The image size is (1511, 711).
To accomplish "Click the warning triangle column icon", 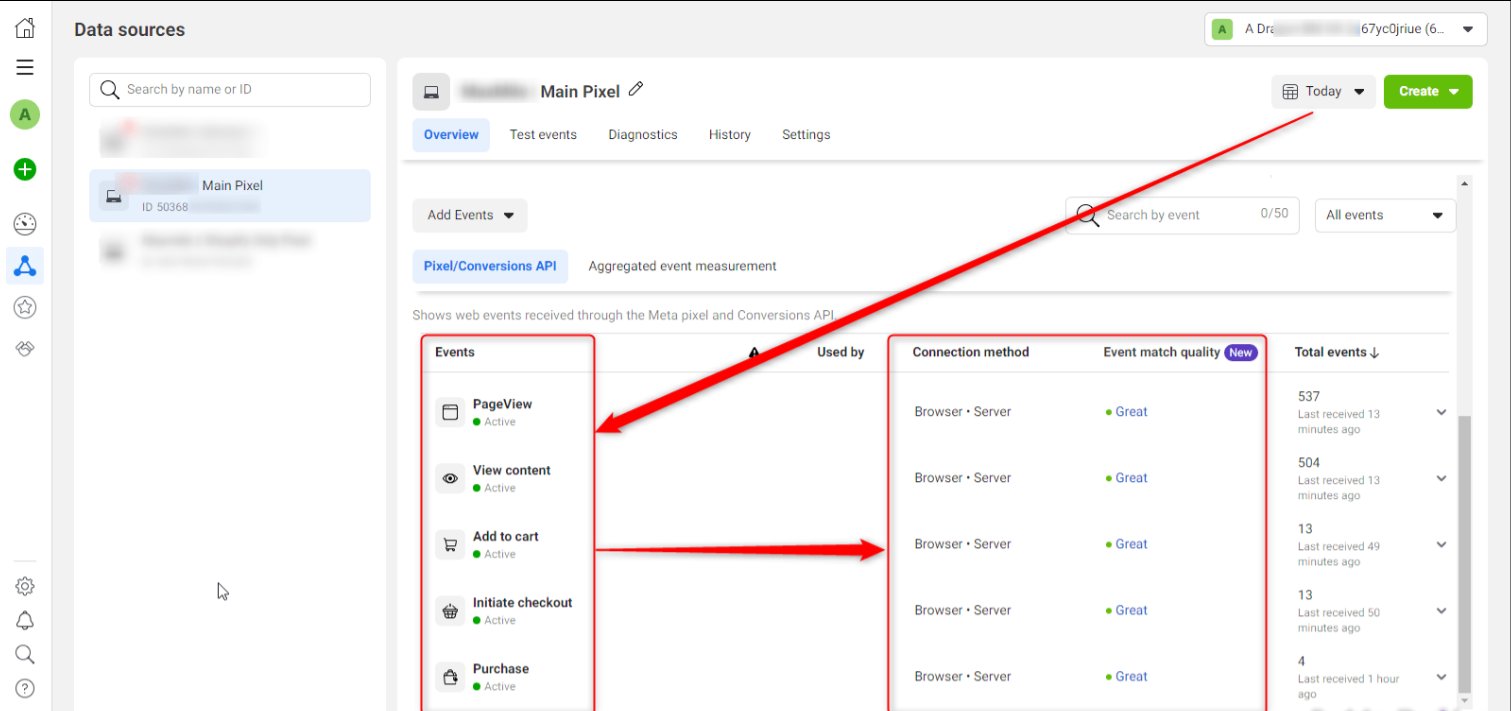I will click(x=754, y=352).
